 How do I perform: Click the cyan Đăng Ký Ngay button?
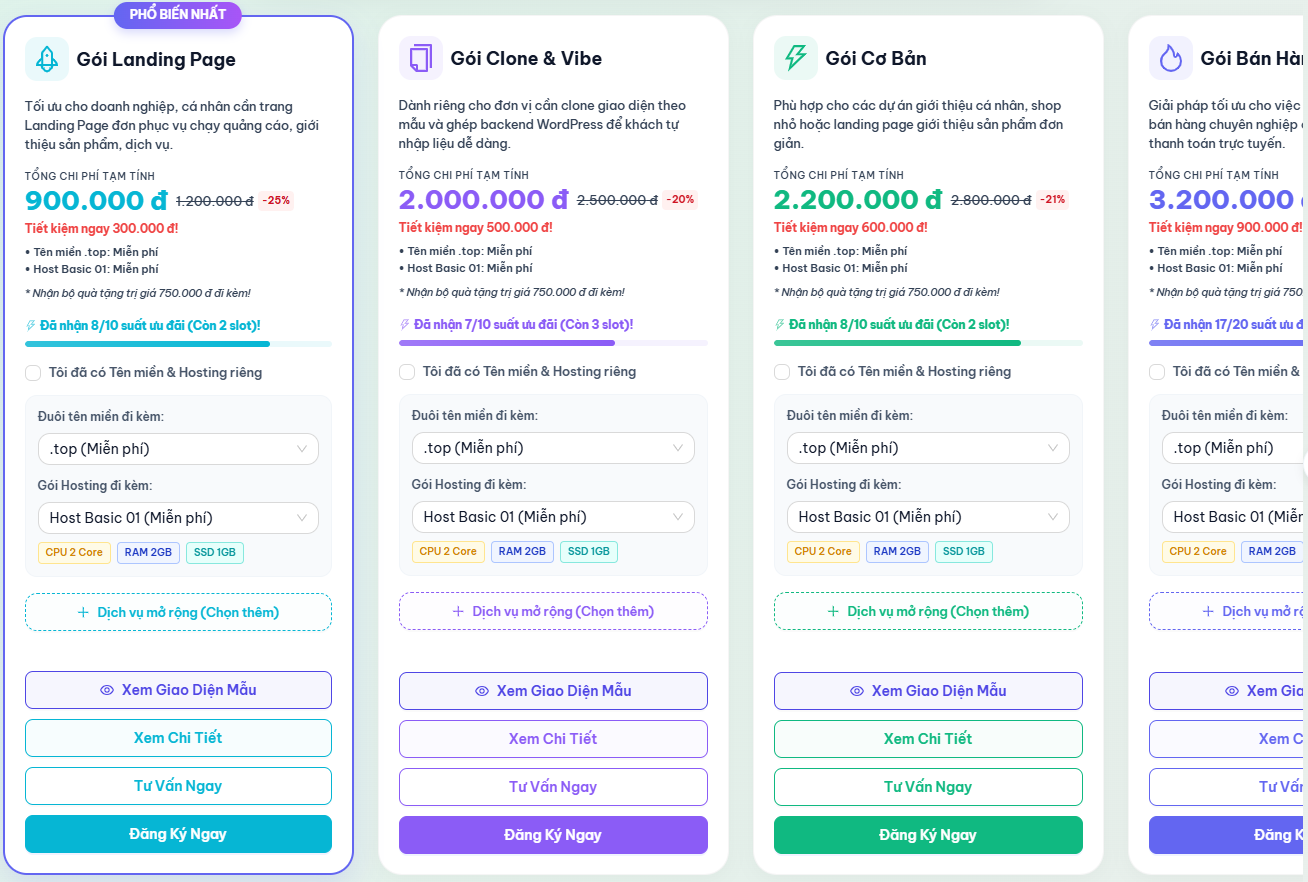click(178, 834)
